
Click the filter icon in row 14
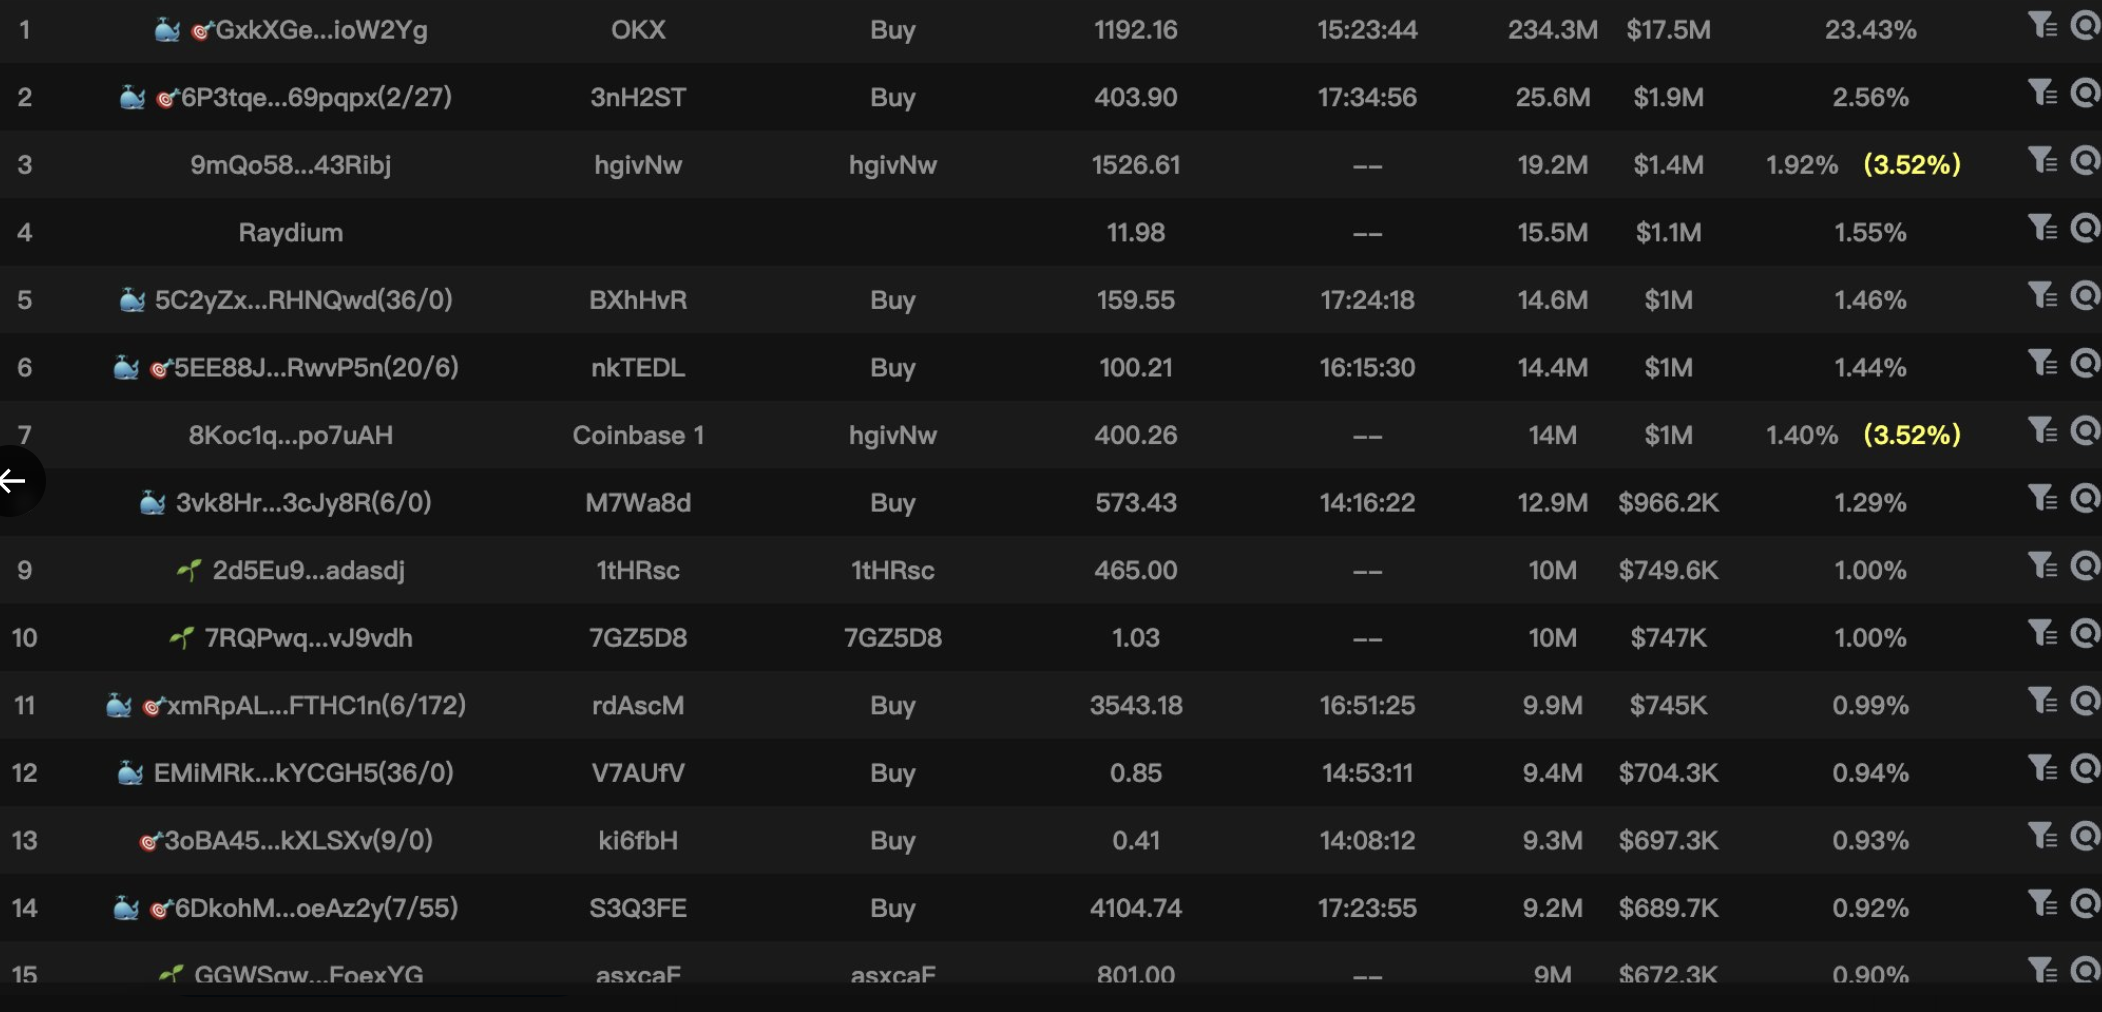point(2041,903)
